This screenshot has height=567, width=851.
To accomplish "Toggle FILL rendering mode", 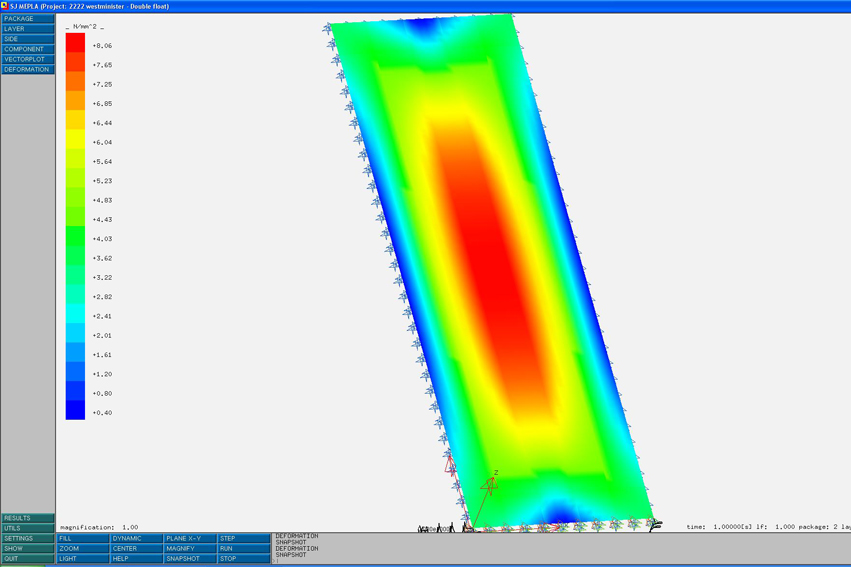I will coord(82,538).
